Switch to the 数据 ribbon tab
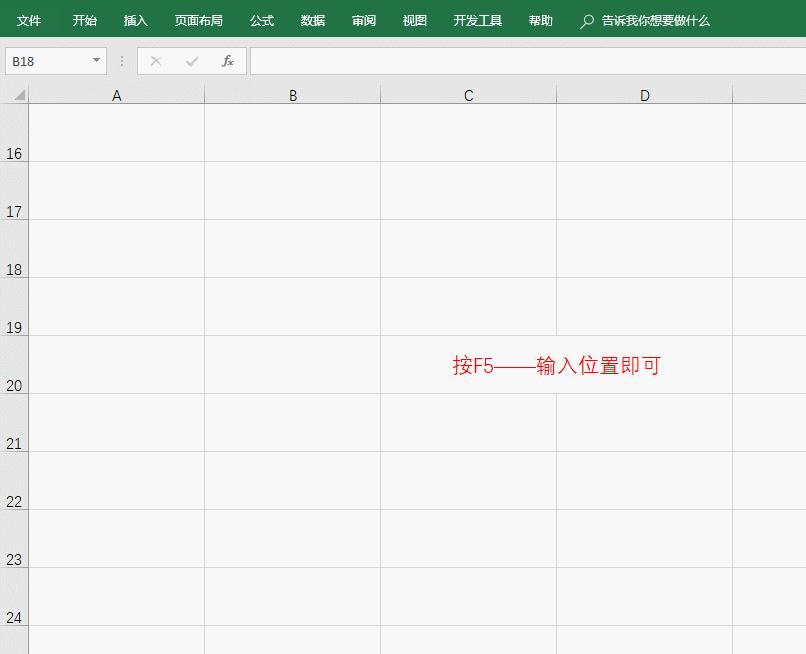806x654 pixels. [x=312, y=19]
